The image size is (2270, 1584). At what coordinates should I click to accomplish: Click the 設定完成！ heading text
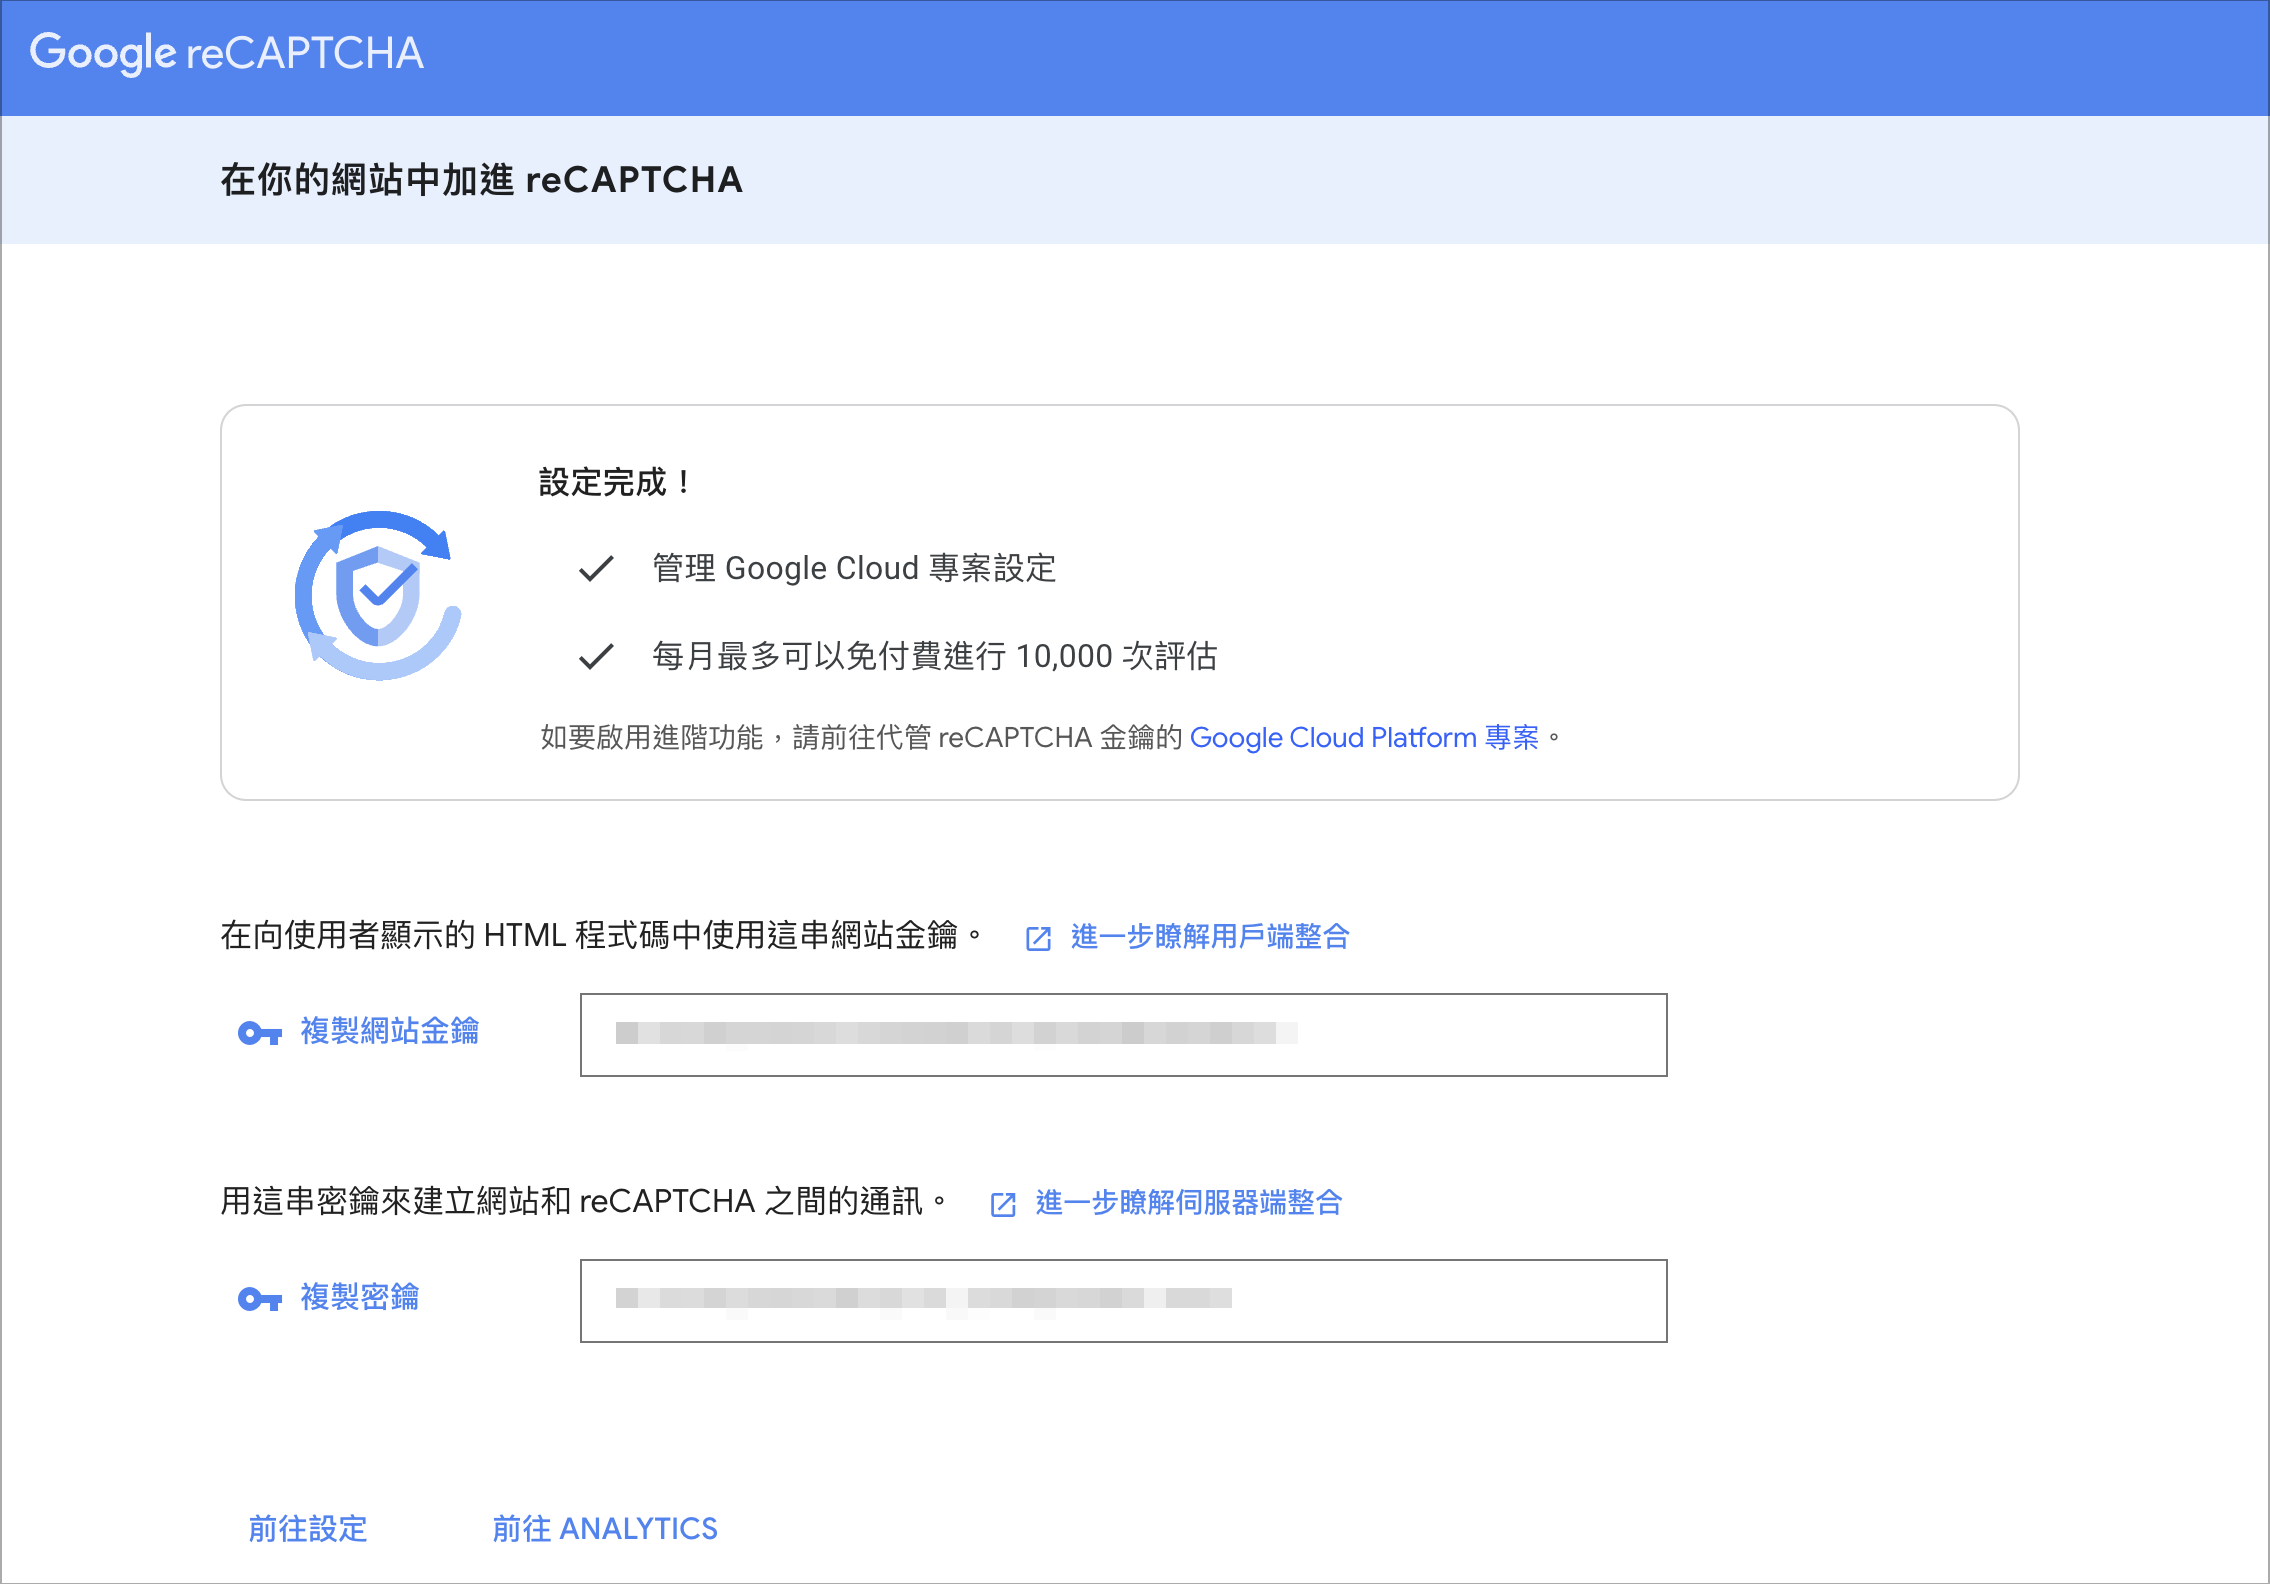(x=614, y=482)
